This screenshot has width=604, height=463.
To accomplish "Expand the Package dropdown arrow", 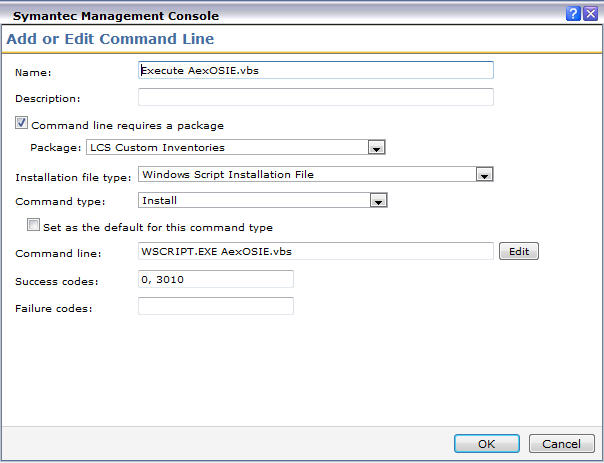I will point(376,148).
